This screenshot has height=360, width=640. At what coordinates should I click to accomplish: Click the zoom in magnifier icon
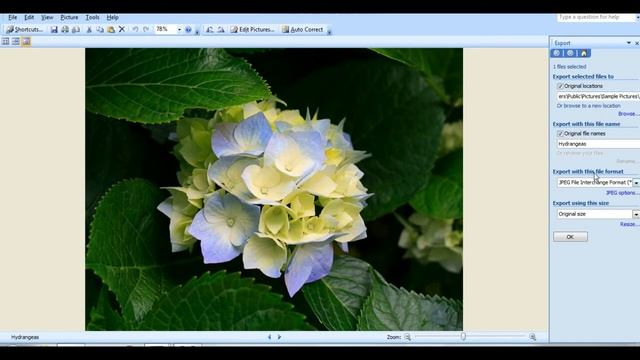(532, 337)
